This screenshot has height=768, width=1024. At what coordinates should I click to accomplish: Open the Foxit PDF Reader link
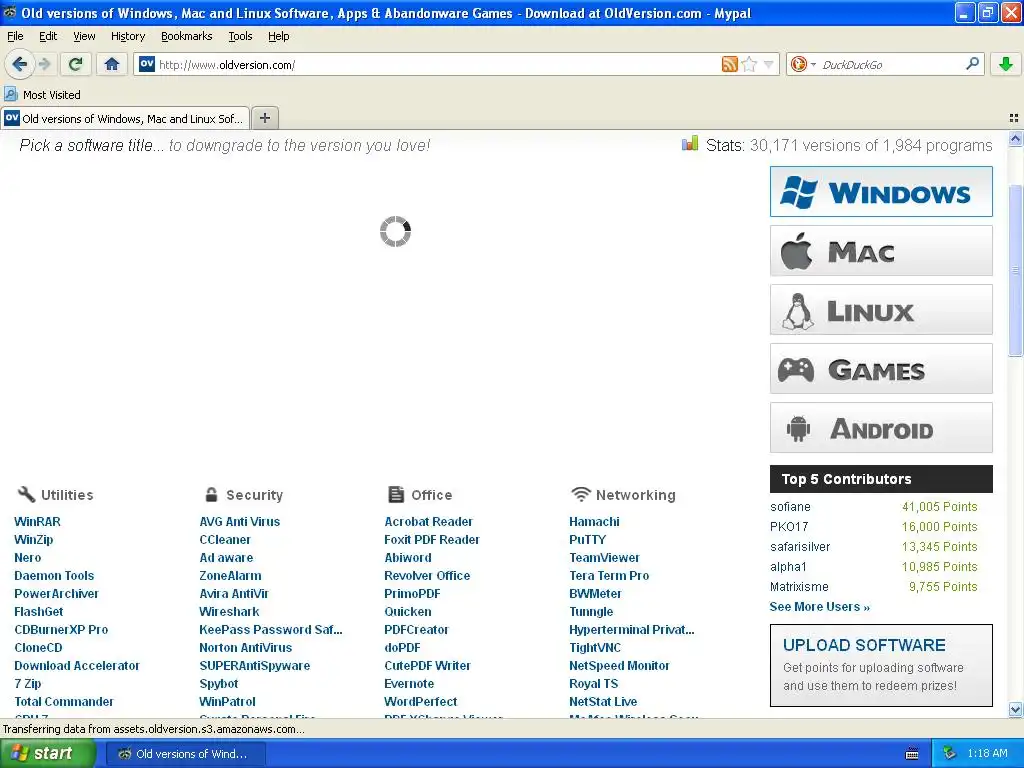click(x=432, y=539)
